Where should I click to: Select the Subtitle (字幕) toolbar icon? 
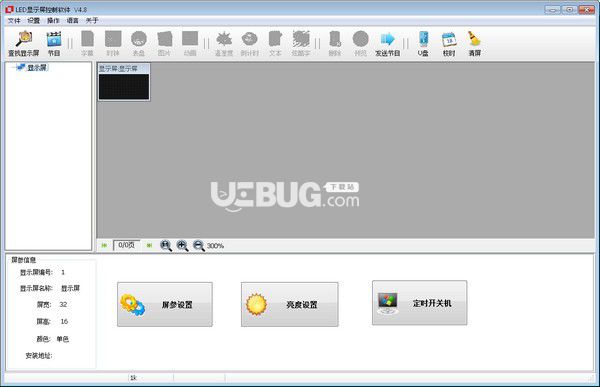tap(87, 39)
